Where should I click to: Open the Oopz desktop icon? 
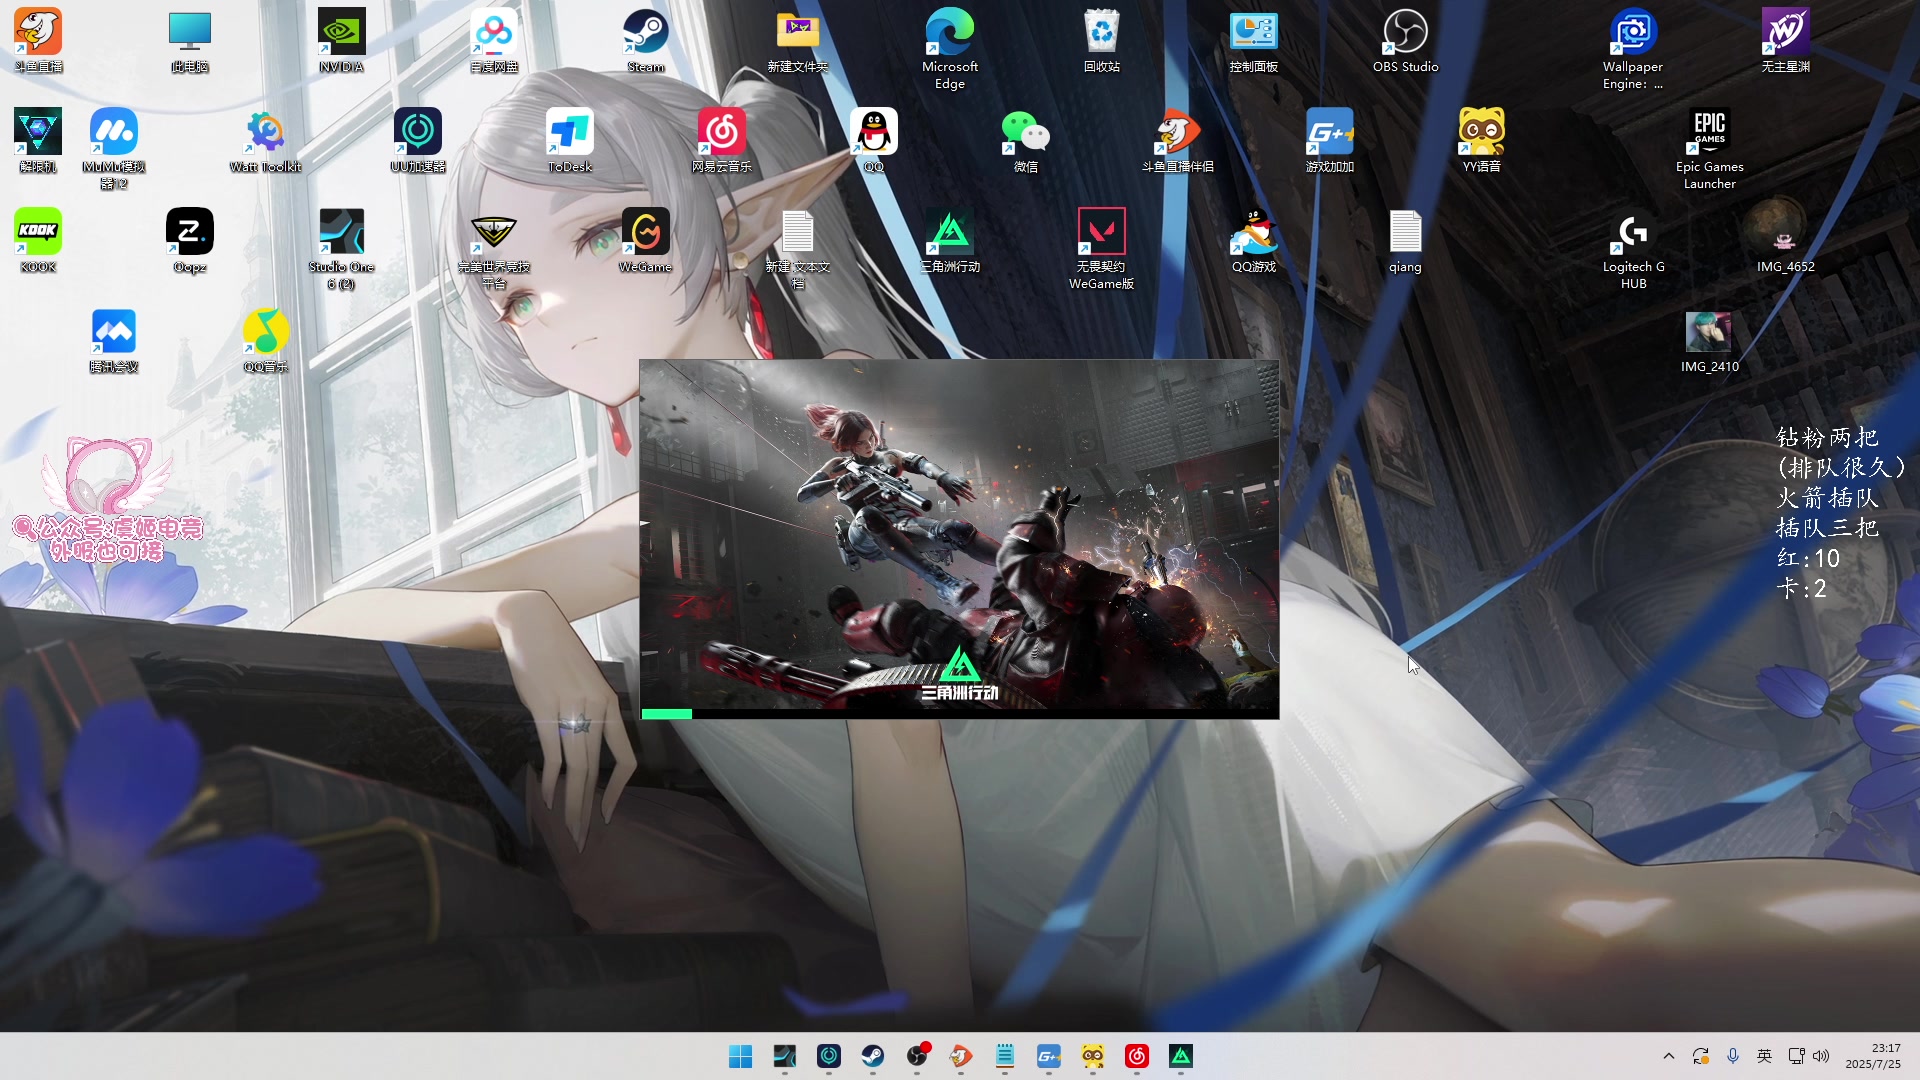point(190,241)
